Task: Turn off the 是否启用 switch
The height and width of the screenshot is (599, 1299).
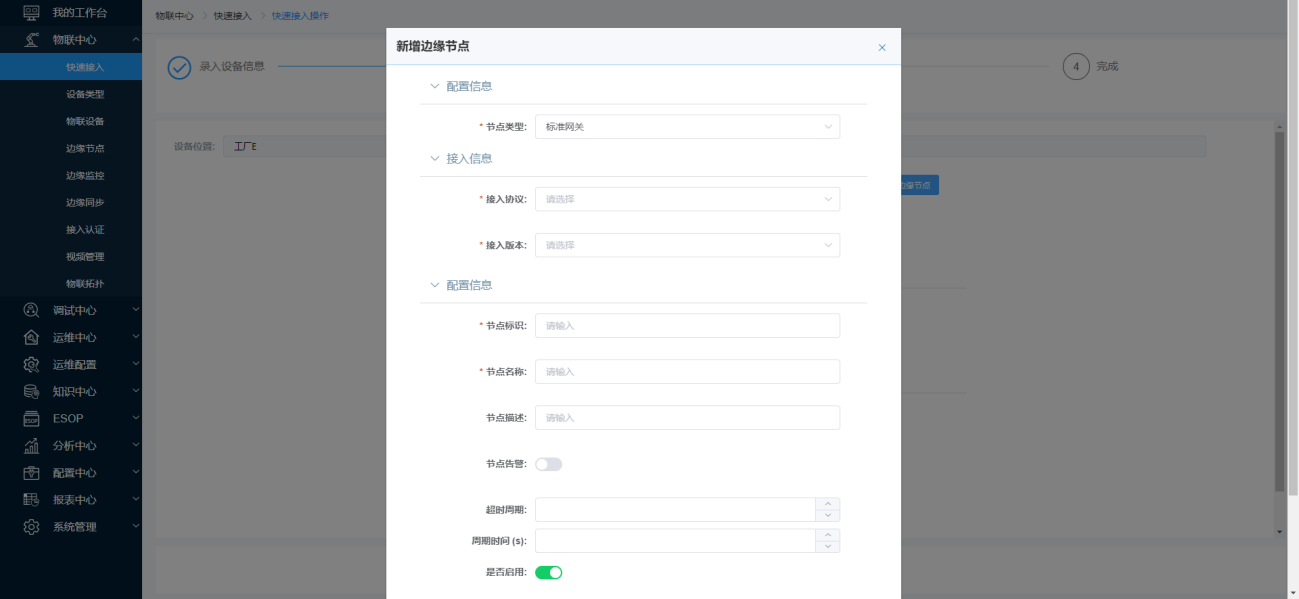Action: click(548, 572)
